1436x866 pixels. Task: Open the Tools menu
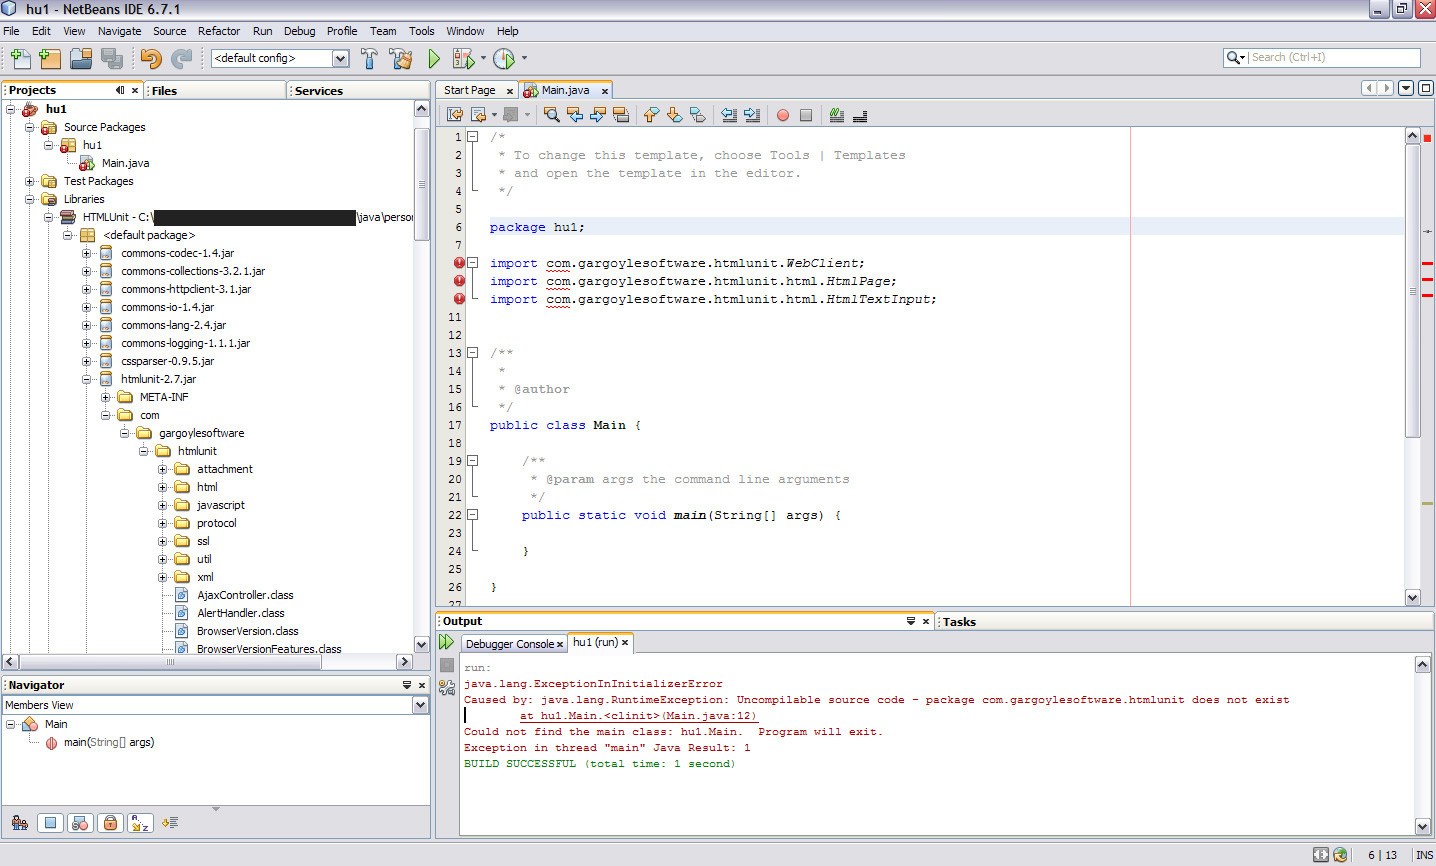[422, 31]
